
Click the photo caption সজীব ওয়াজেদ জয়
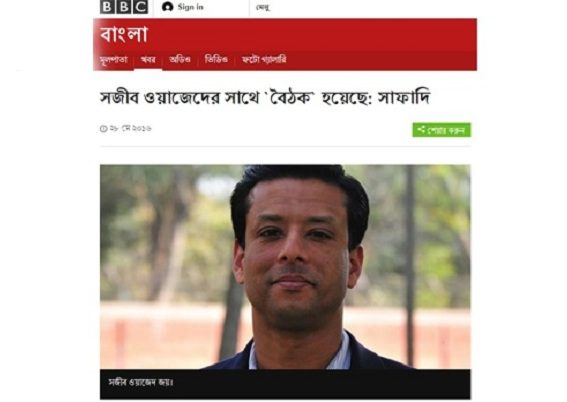(x=141, y=382)
